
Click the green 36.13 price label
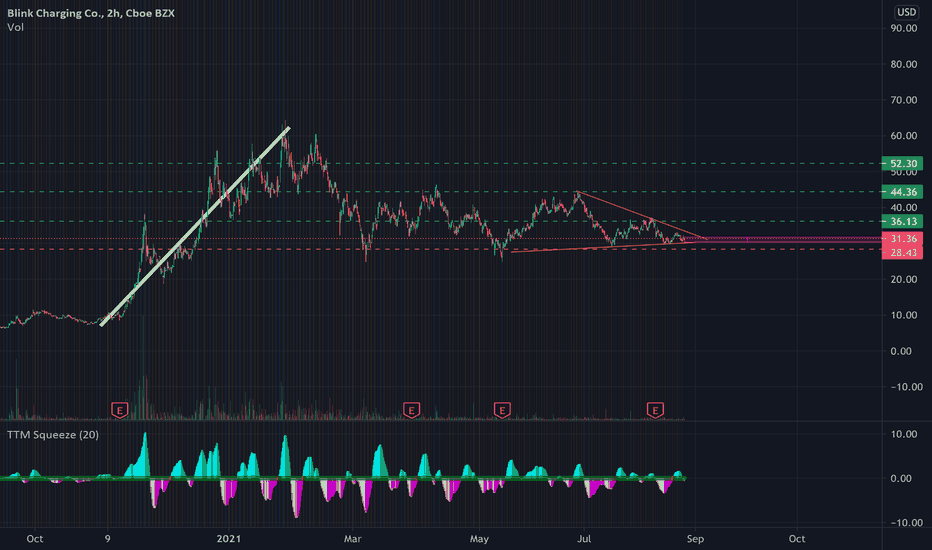tap(902, 221)
